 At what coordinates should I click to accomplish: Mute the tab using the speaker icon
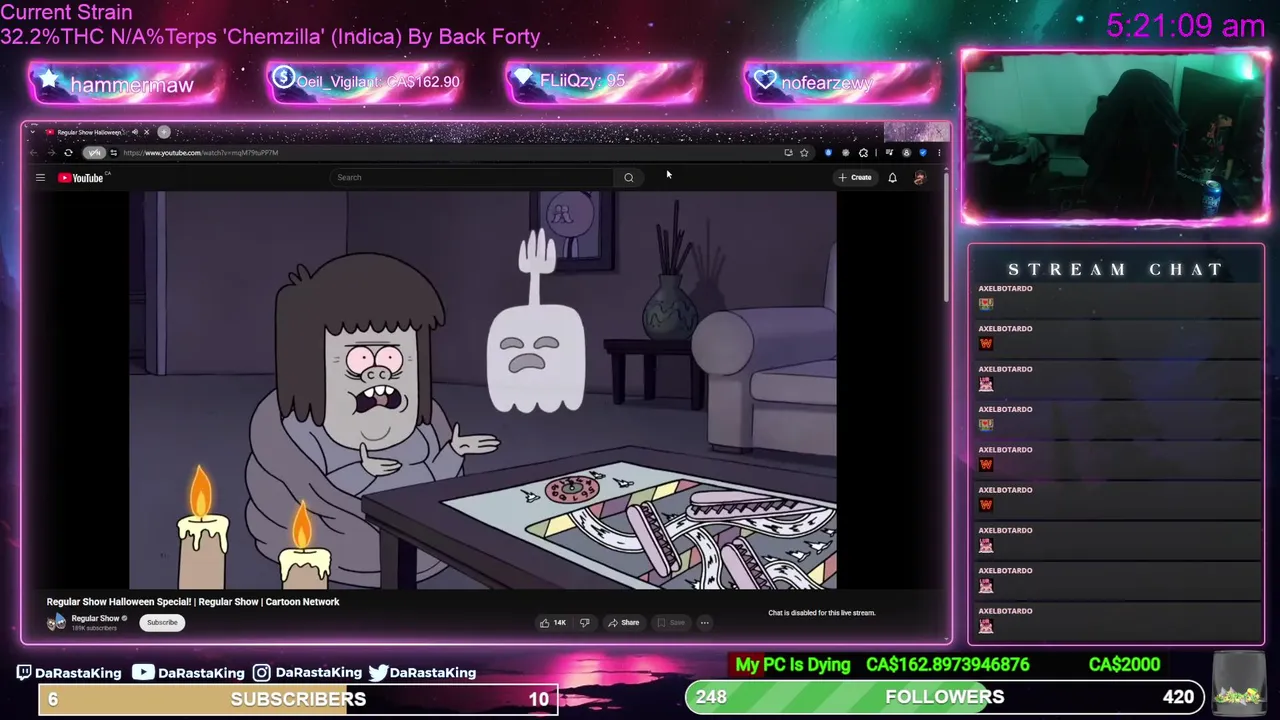point(136,132)
